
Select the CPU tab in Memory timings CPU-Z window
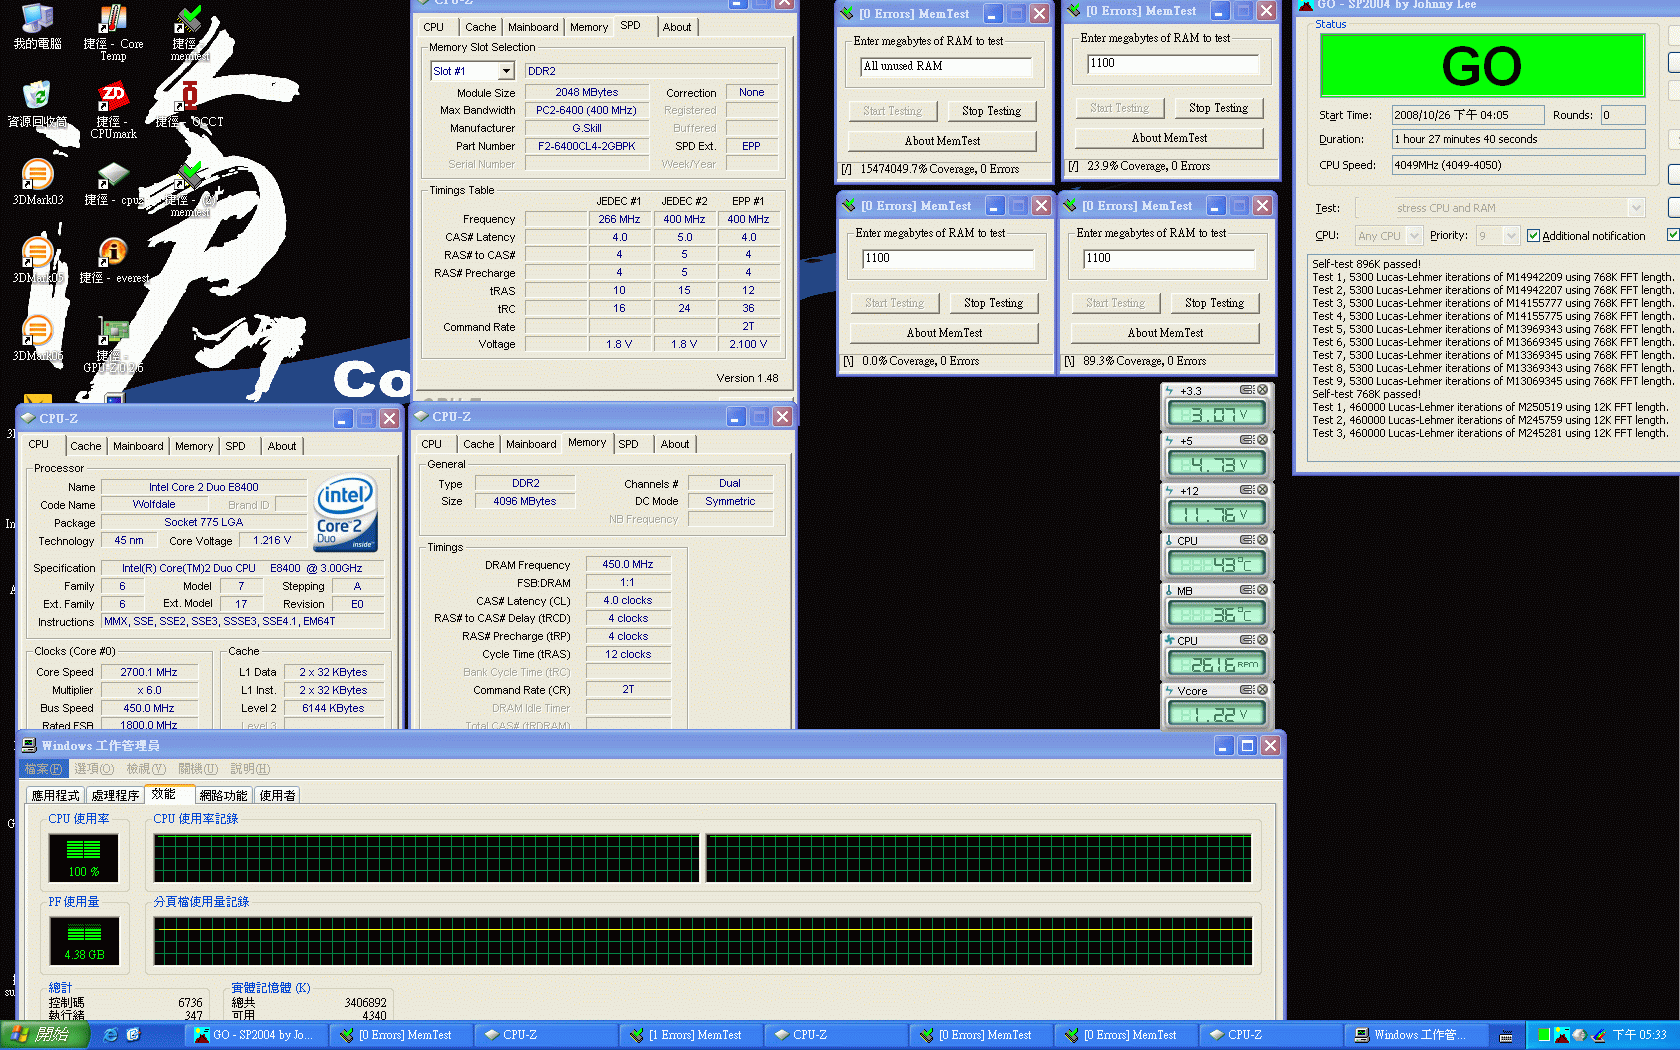click(x=432, y=444)
